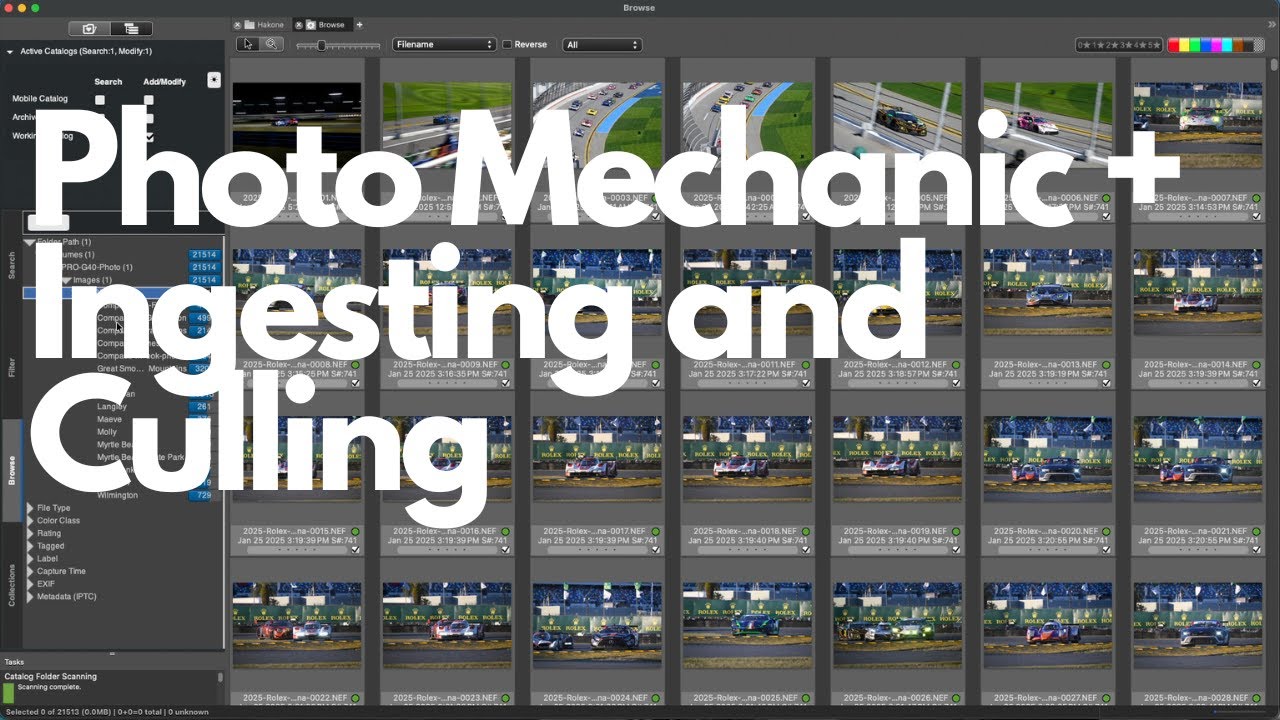
Task: Click green status dot on na-0021.NEF
Action: [x=1256, y=532]
